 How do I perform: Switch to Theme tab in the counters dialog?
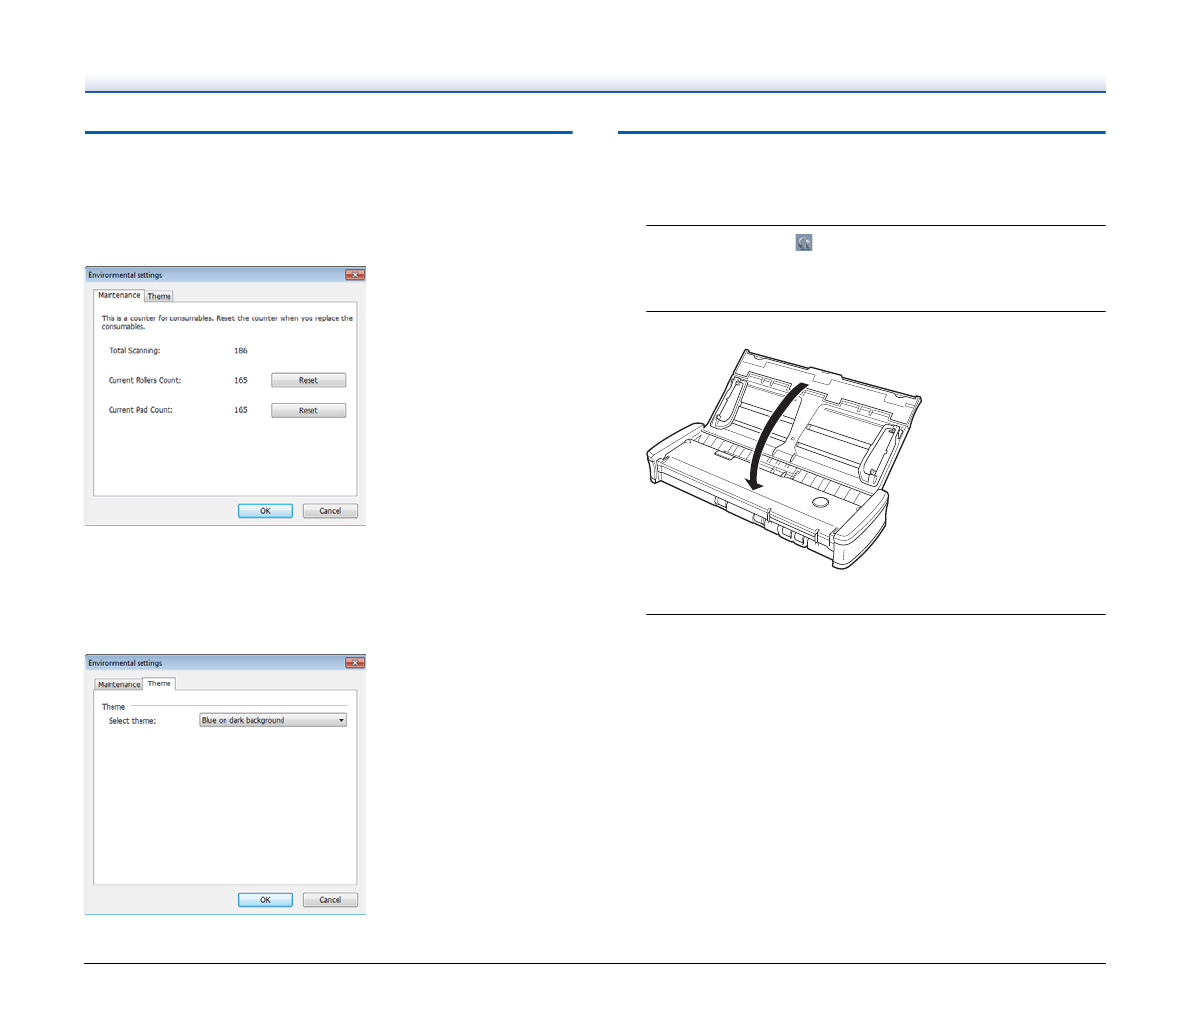tap(159, 296)
